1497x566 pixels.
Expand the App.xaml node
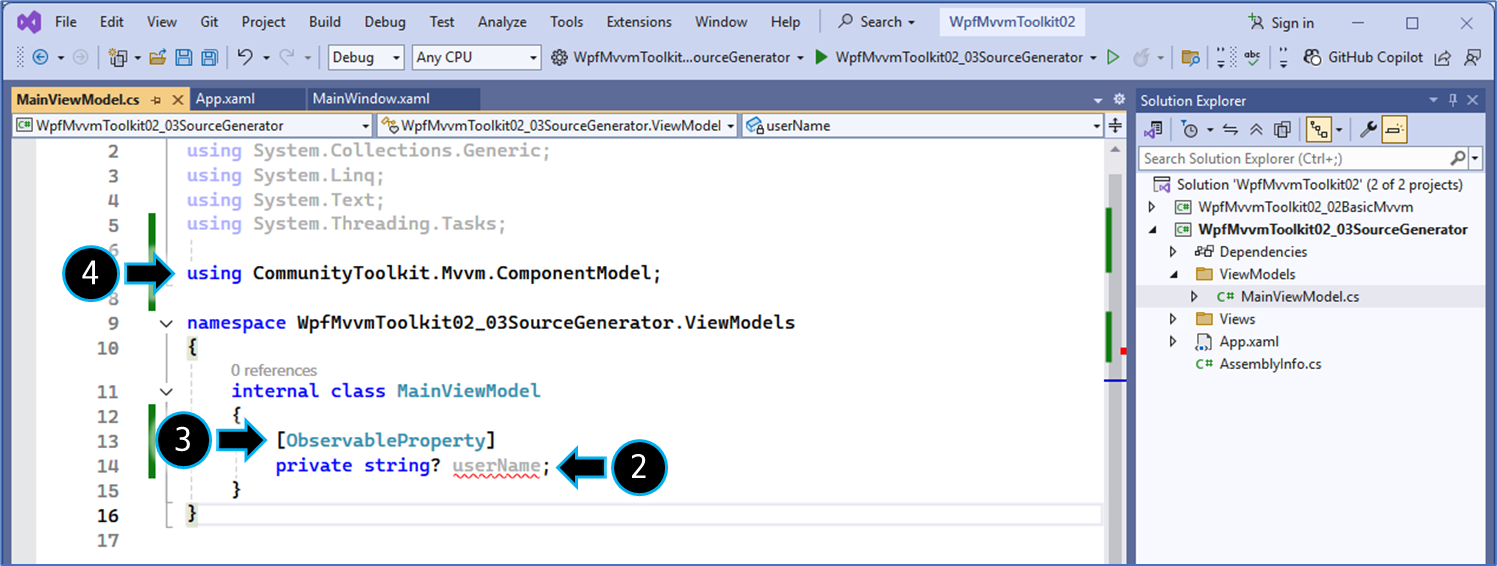(1174, 342)
